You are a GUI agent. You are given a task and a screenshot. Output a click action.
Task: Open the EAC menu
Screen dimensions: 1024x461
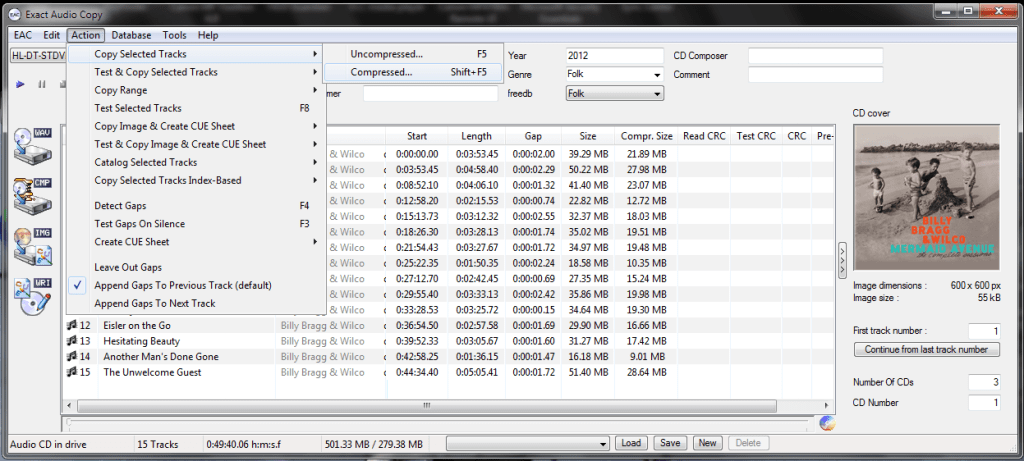[x=23, y=35]
